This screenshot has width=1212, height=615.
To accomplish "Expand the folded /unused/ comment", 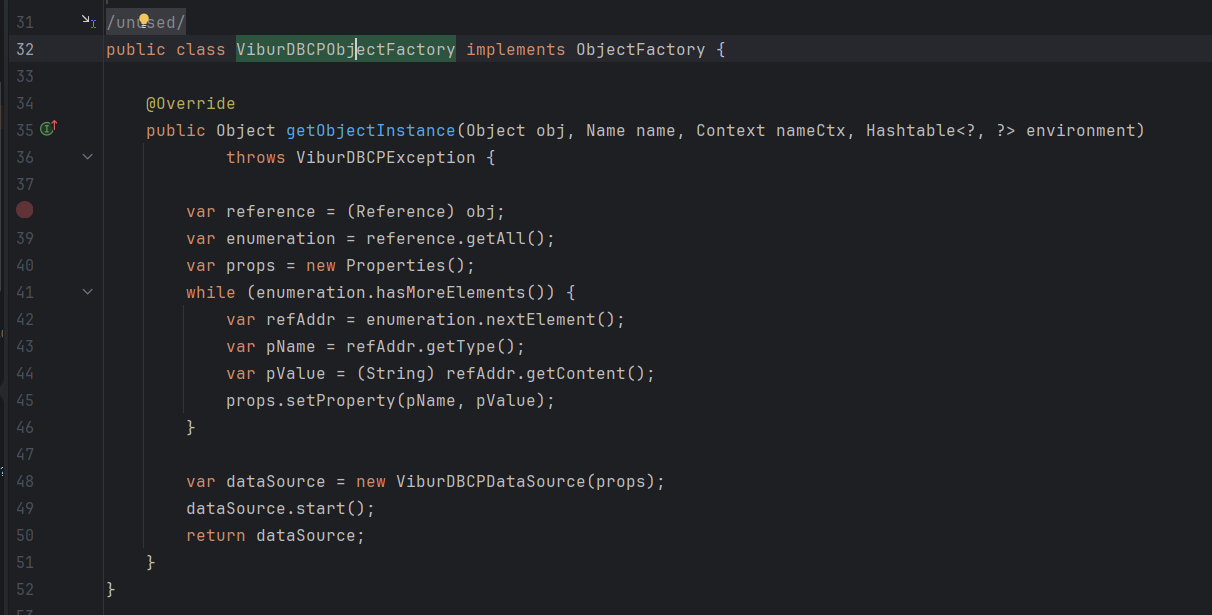I will tap(146, 22).
